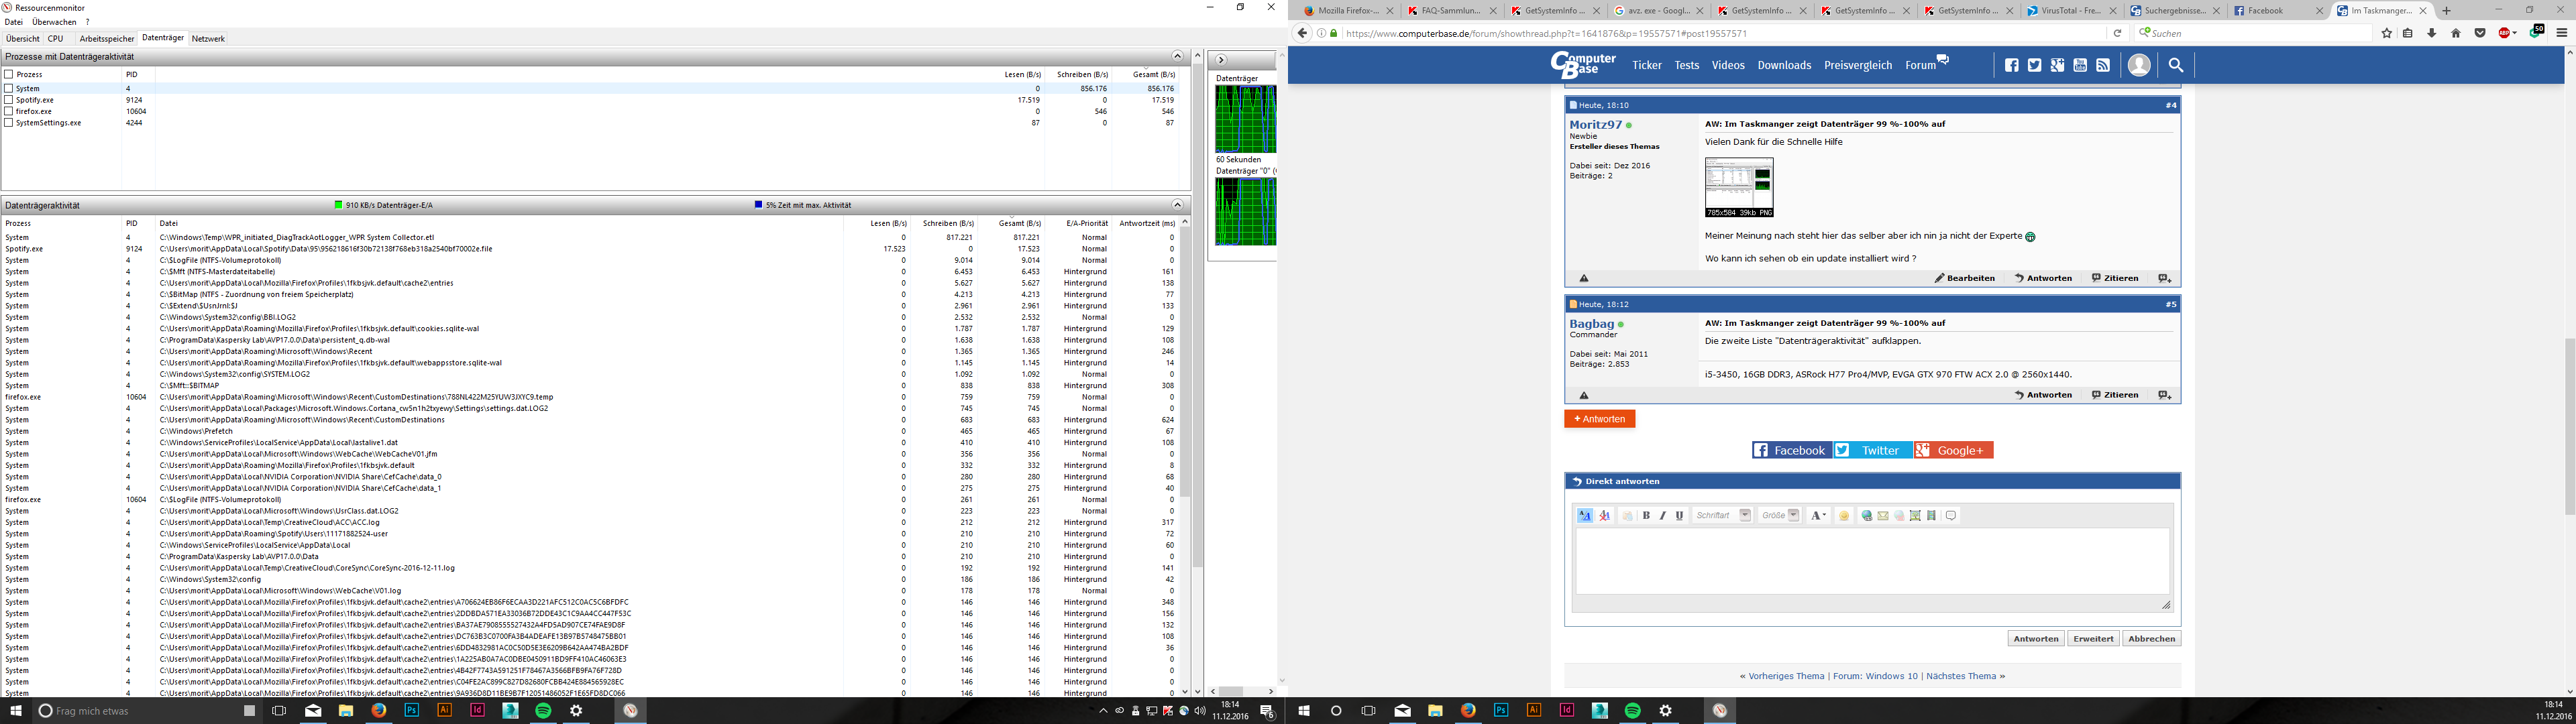
Task: Check the Spotify.exe process checkbox
Action: pos(9,100)
